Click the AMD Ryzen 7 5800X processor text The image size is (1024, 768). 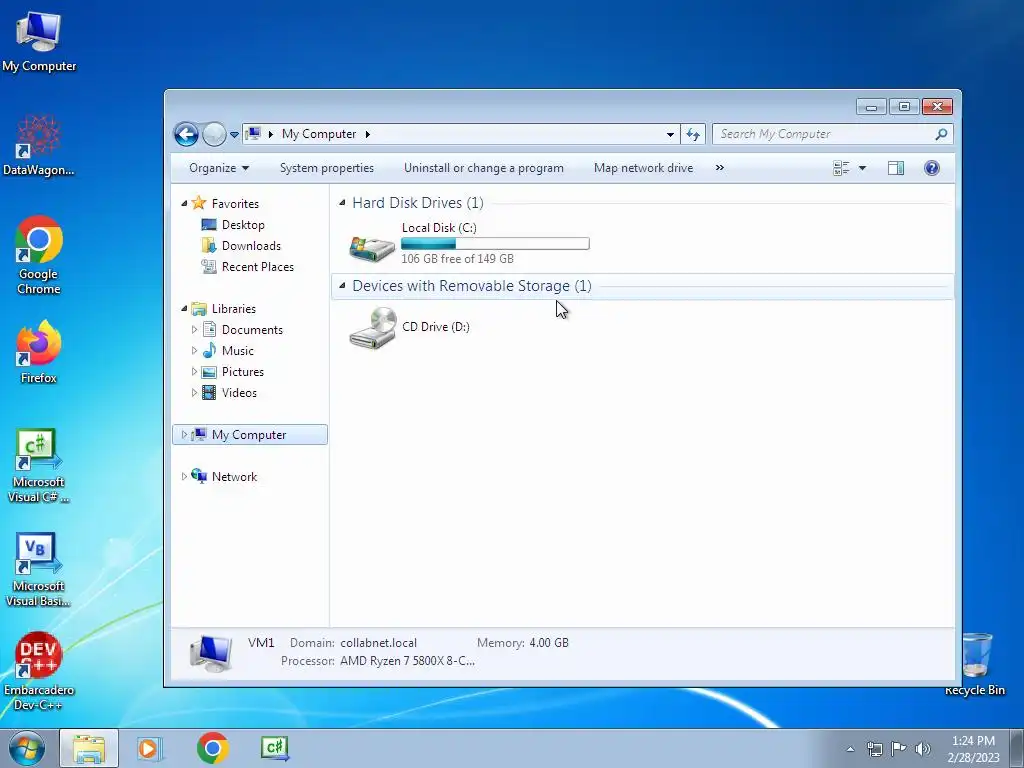point(408,661)
